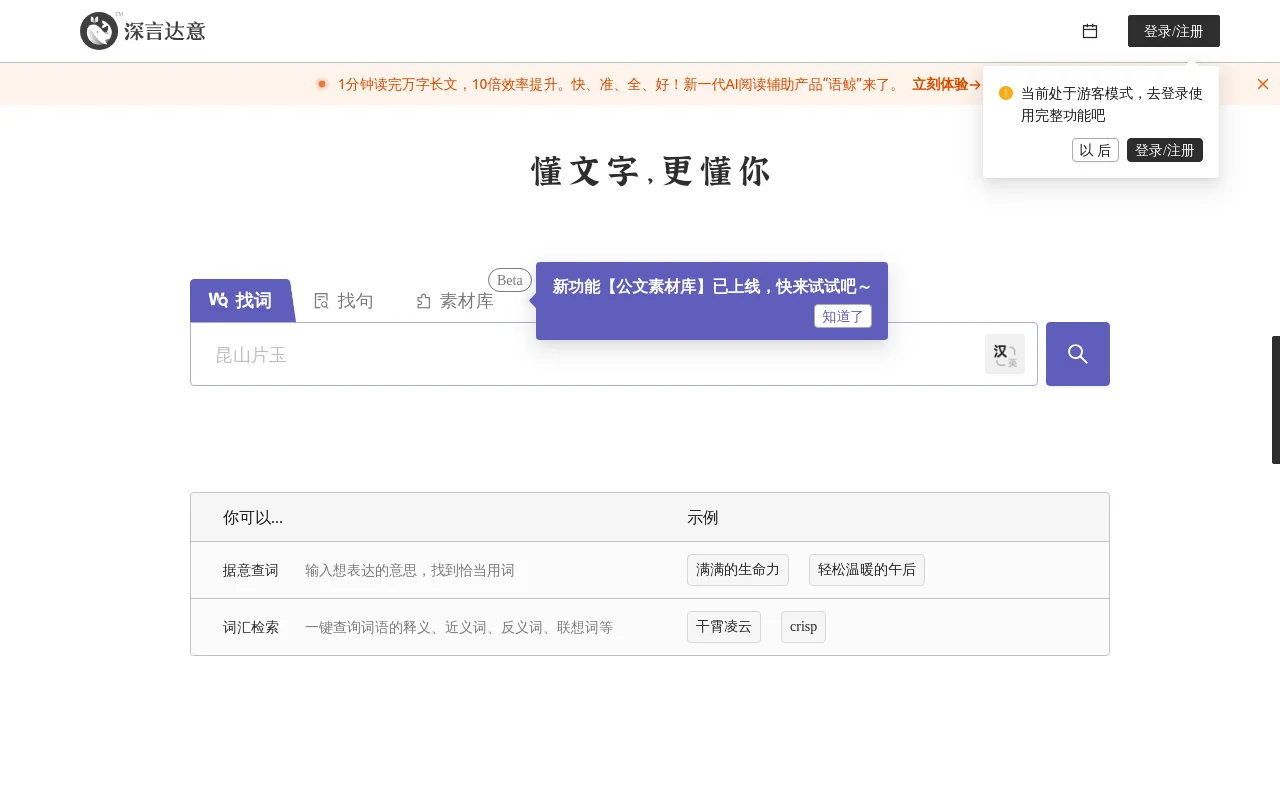Click the 登录/注册 button in the header

click(1174, 31)
